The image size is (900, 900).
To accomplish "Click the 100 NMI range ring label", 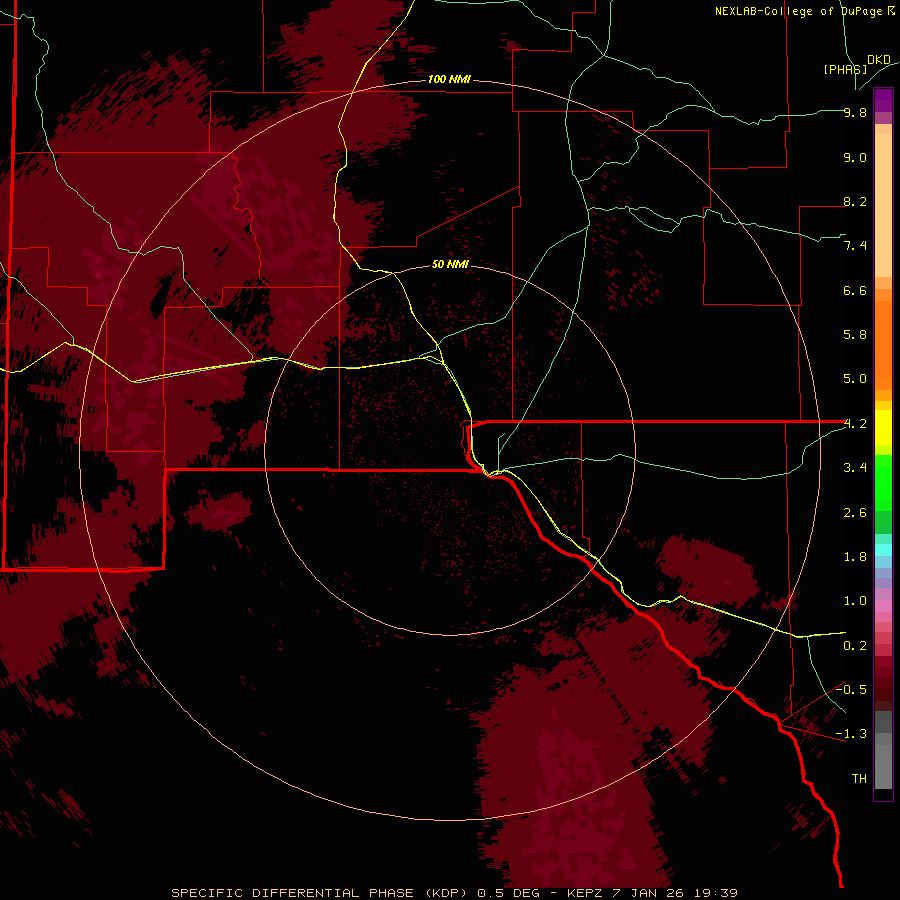I will [449, 79].
